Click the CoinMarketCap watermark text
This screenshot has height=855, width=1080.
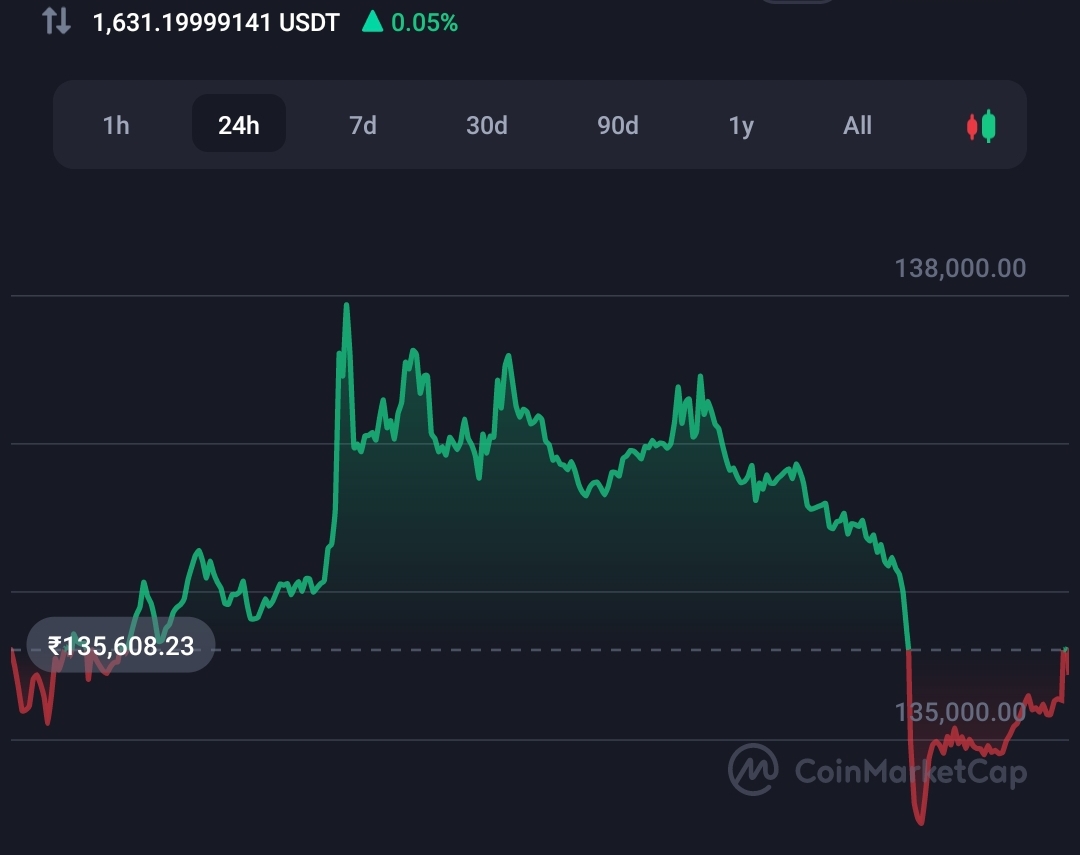[911, 771]
